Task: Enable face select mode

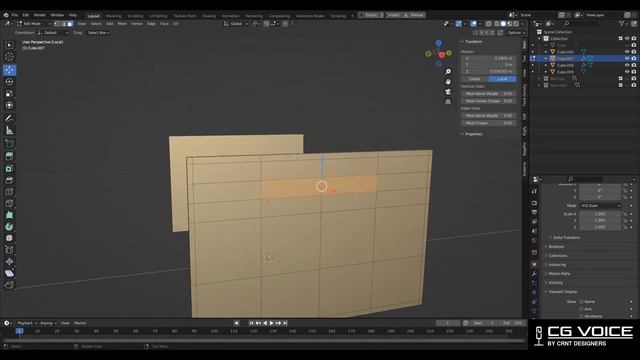Action: pyautogui.click(x=70, y=24)
